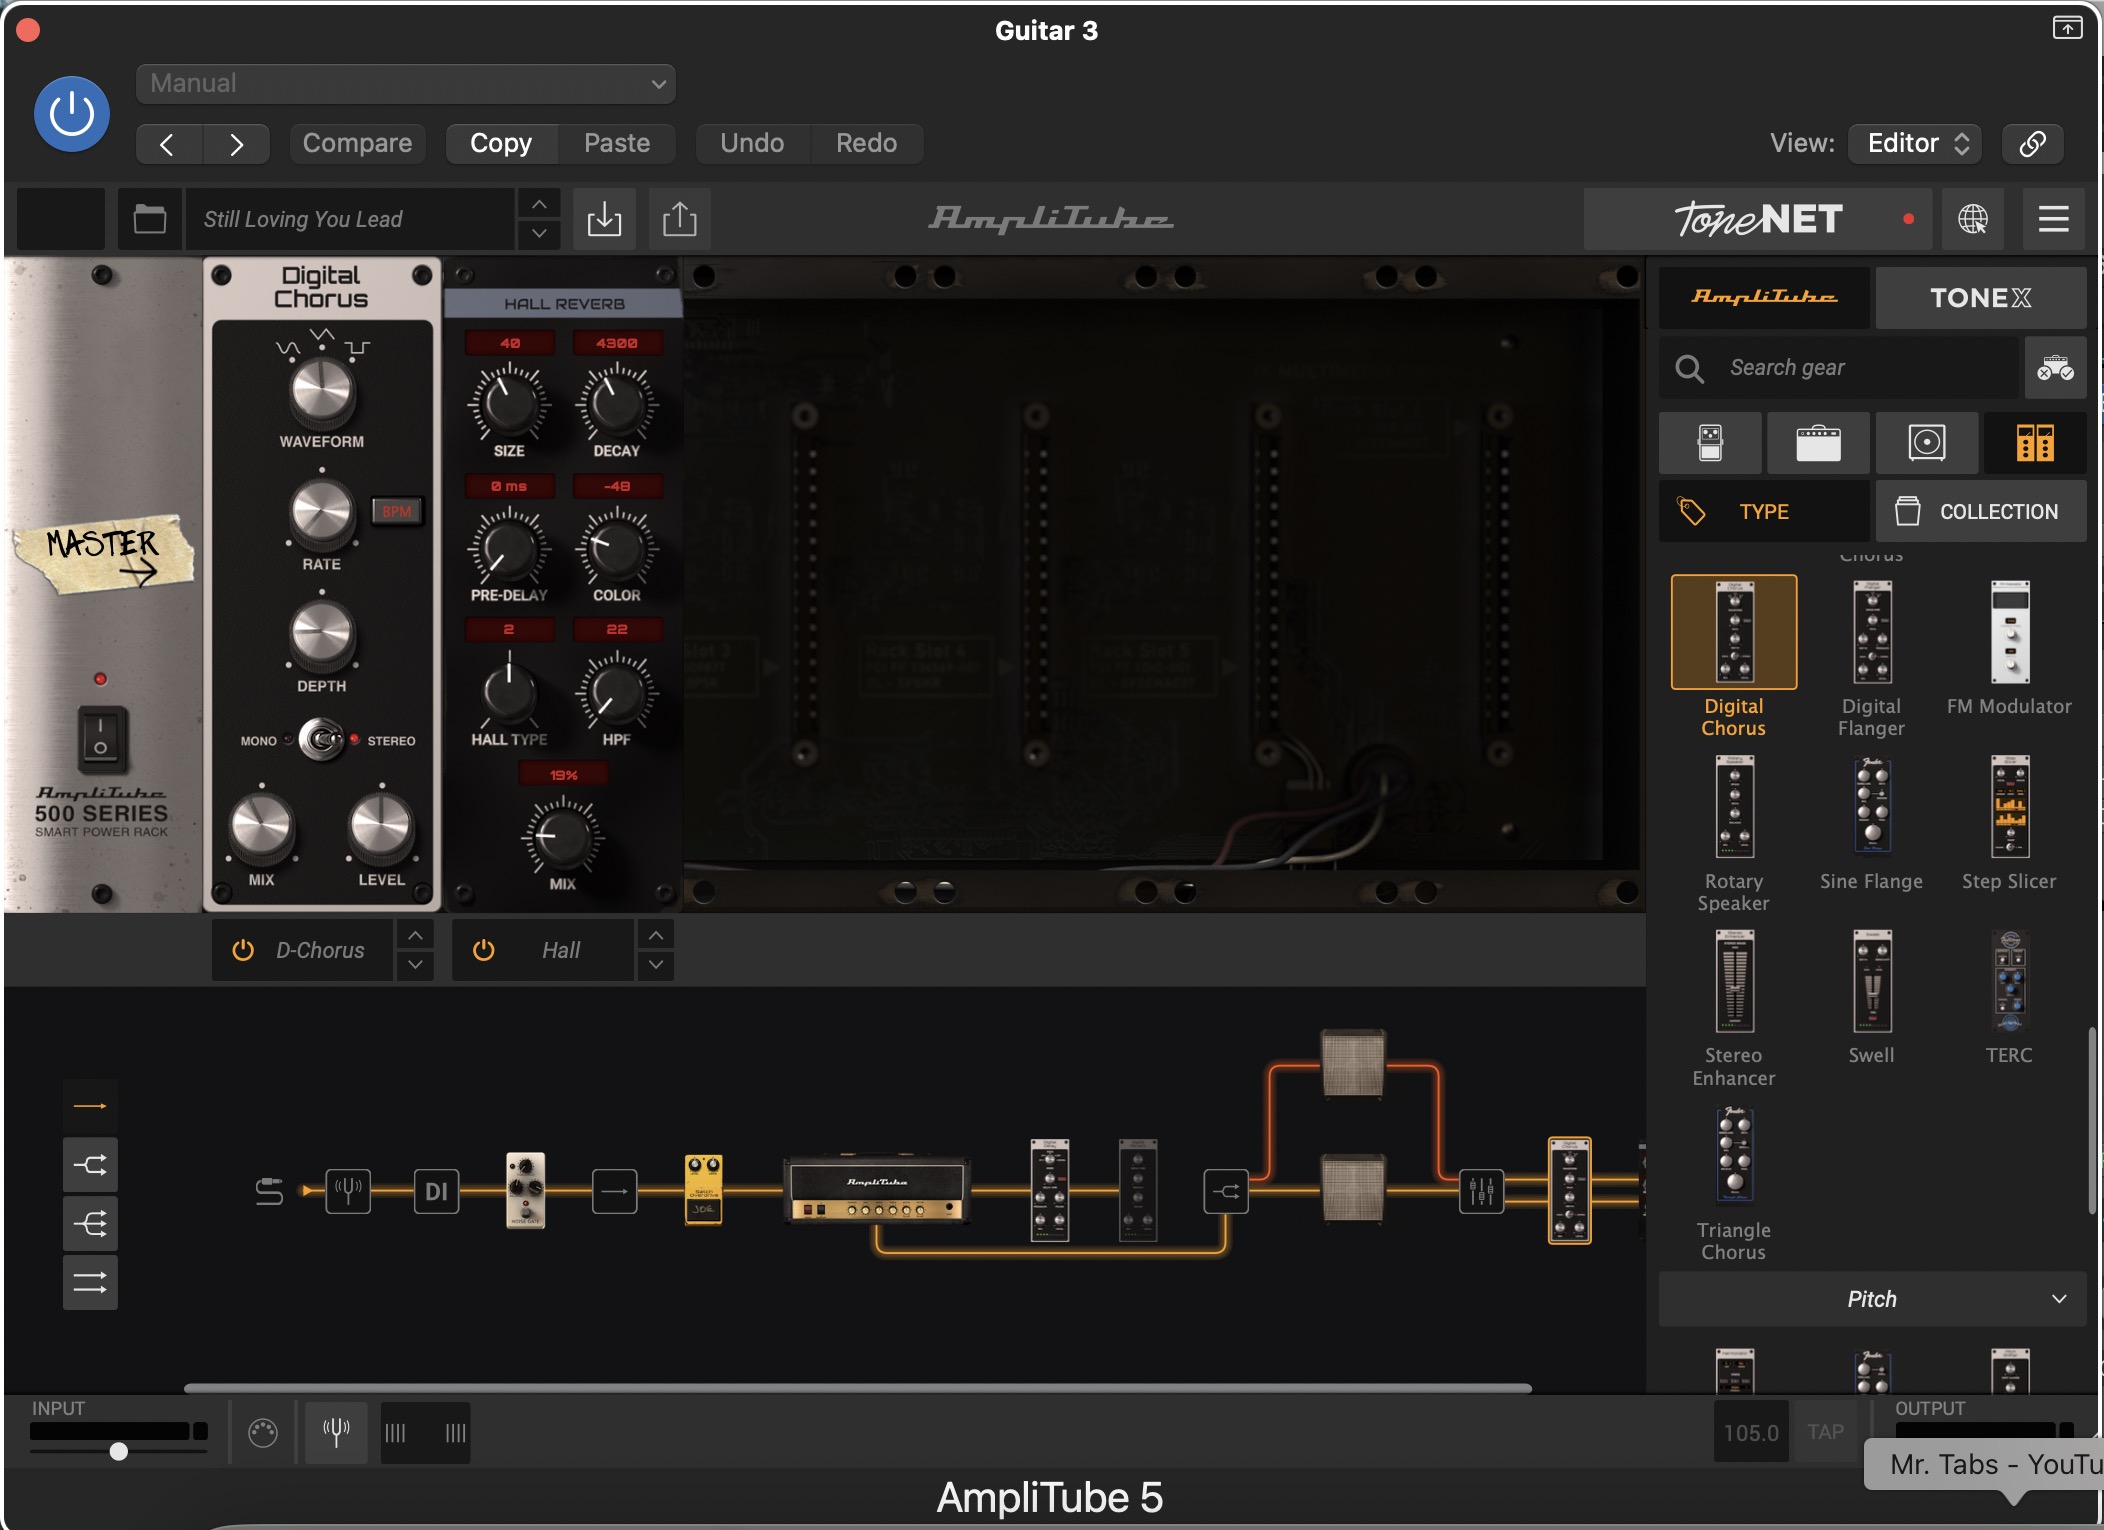This screenshot has width=2104, height=1530.
Task: Go to previous preset arrow
Action: pos(168,144)
